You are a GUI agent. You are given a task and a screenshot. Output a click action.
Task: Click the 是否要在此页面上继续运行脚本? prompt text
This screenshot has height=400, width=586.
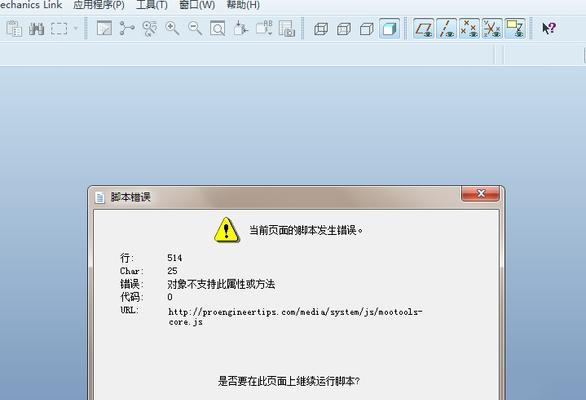click(289, 381)
